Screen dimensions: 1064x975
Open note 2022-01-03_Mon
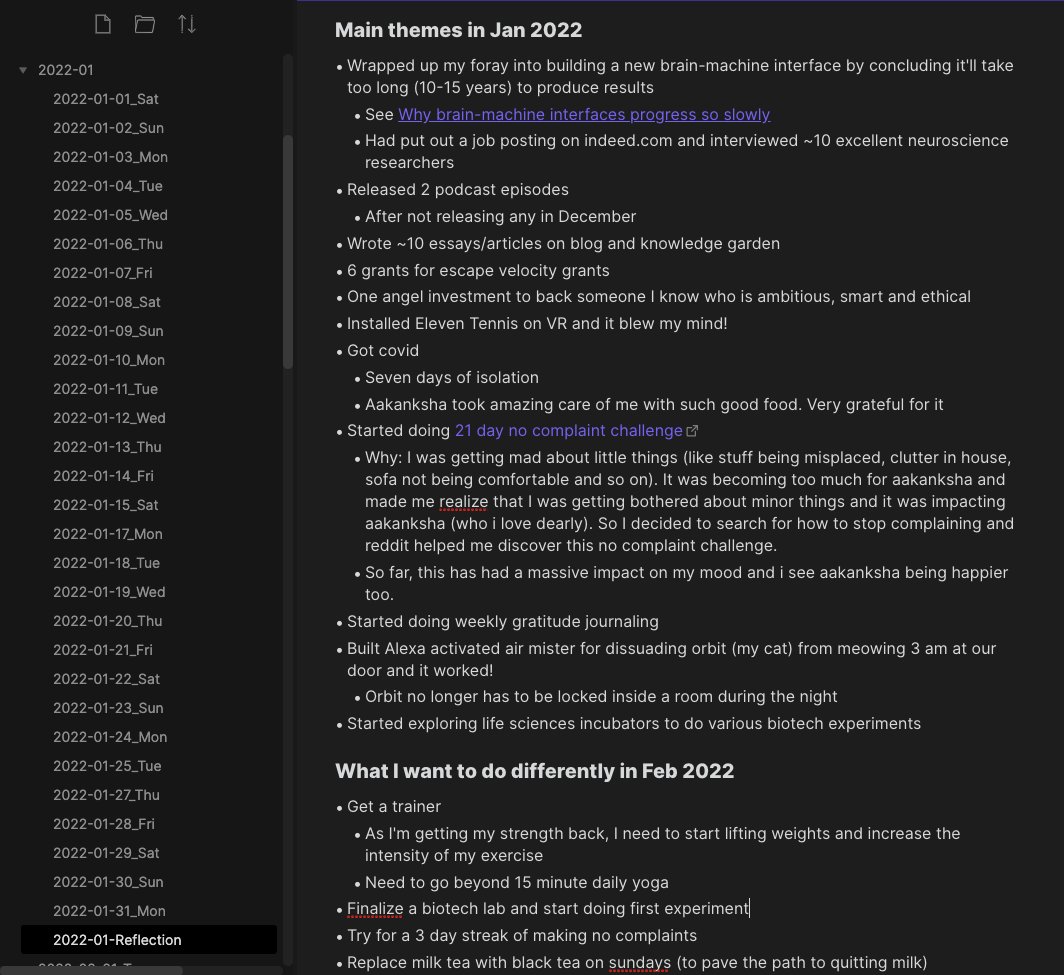point(111,157)
